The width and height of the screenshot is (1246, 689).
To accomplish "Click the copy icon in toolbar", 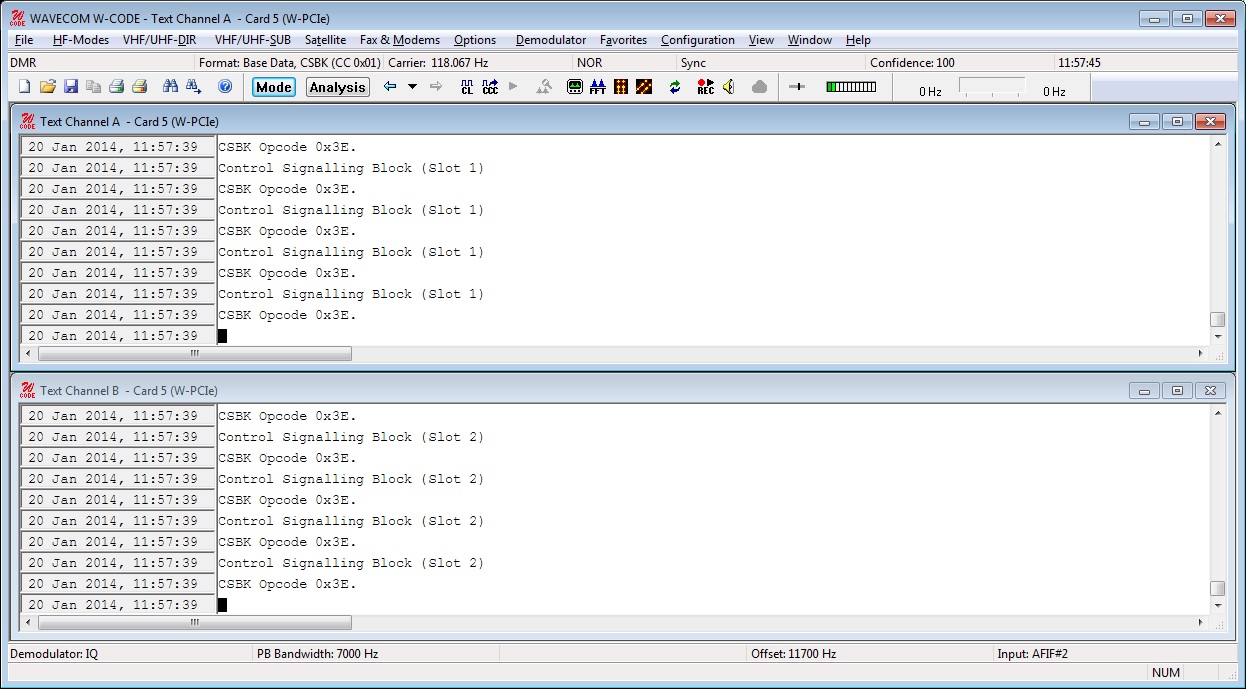I will [93, 87].
